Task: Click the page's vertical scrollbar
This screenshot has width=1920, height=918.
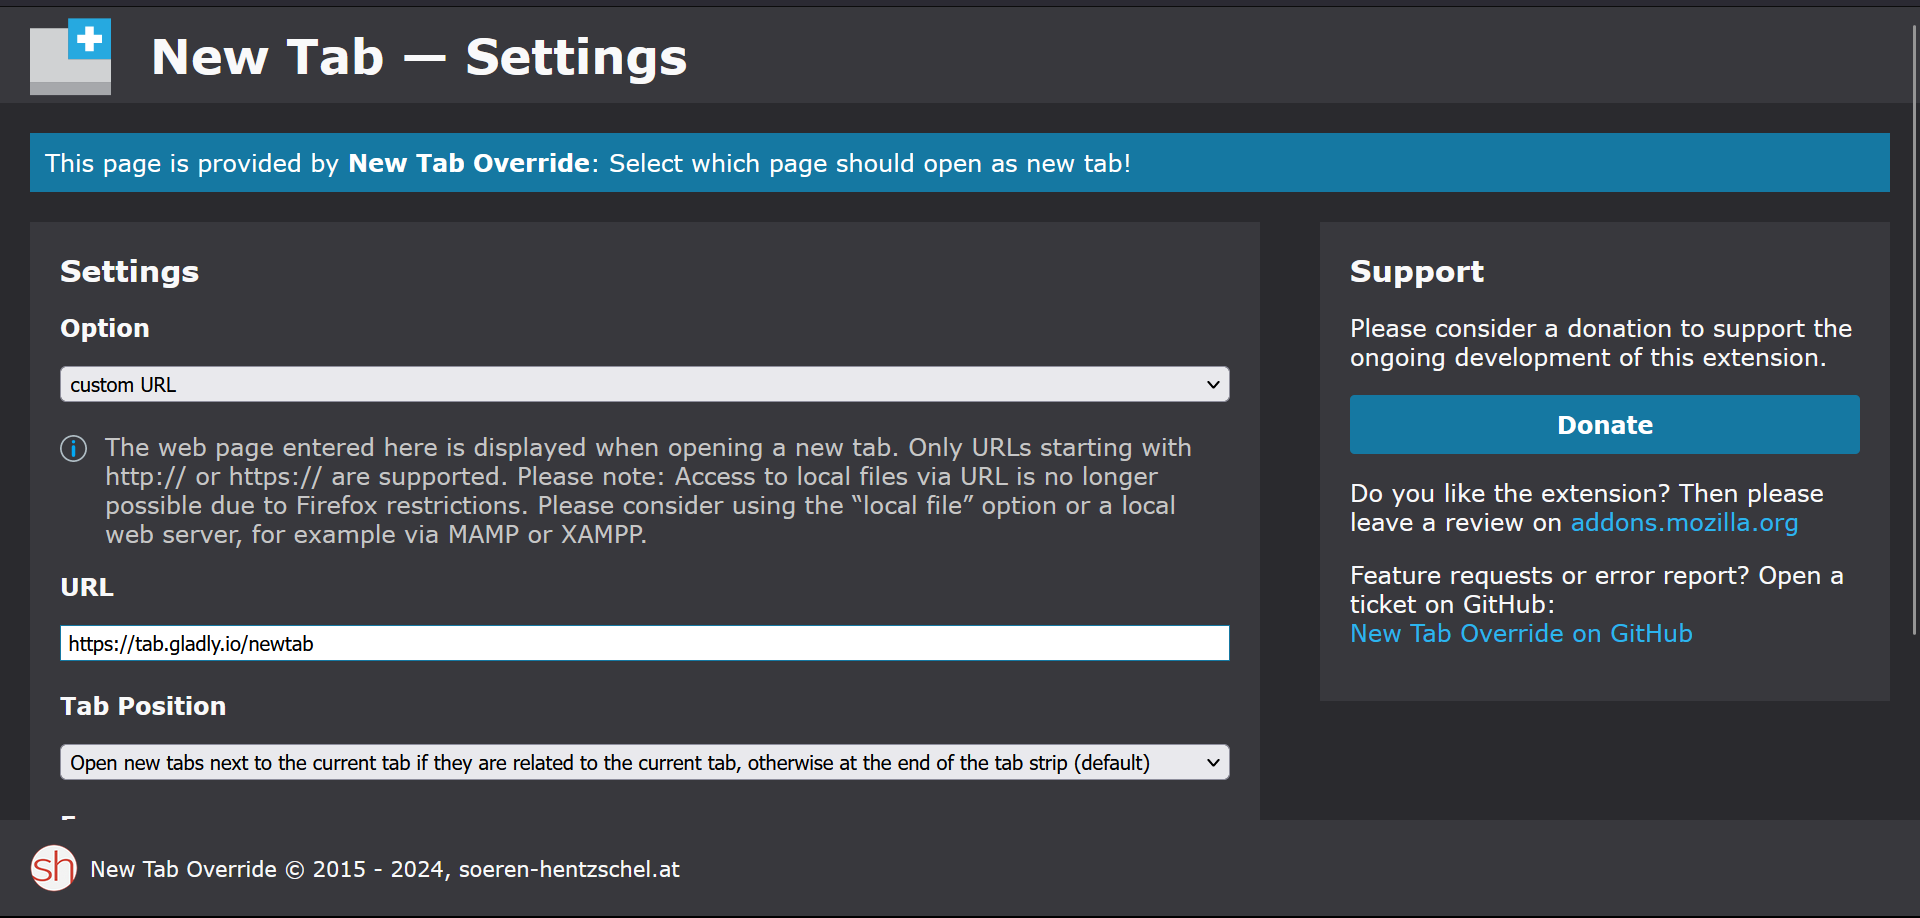Action: (1914, 330)
